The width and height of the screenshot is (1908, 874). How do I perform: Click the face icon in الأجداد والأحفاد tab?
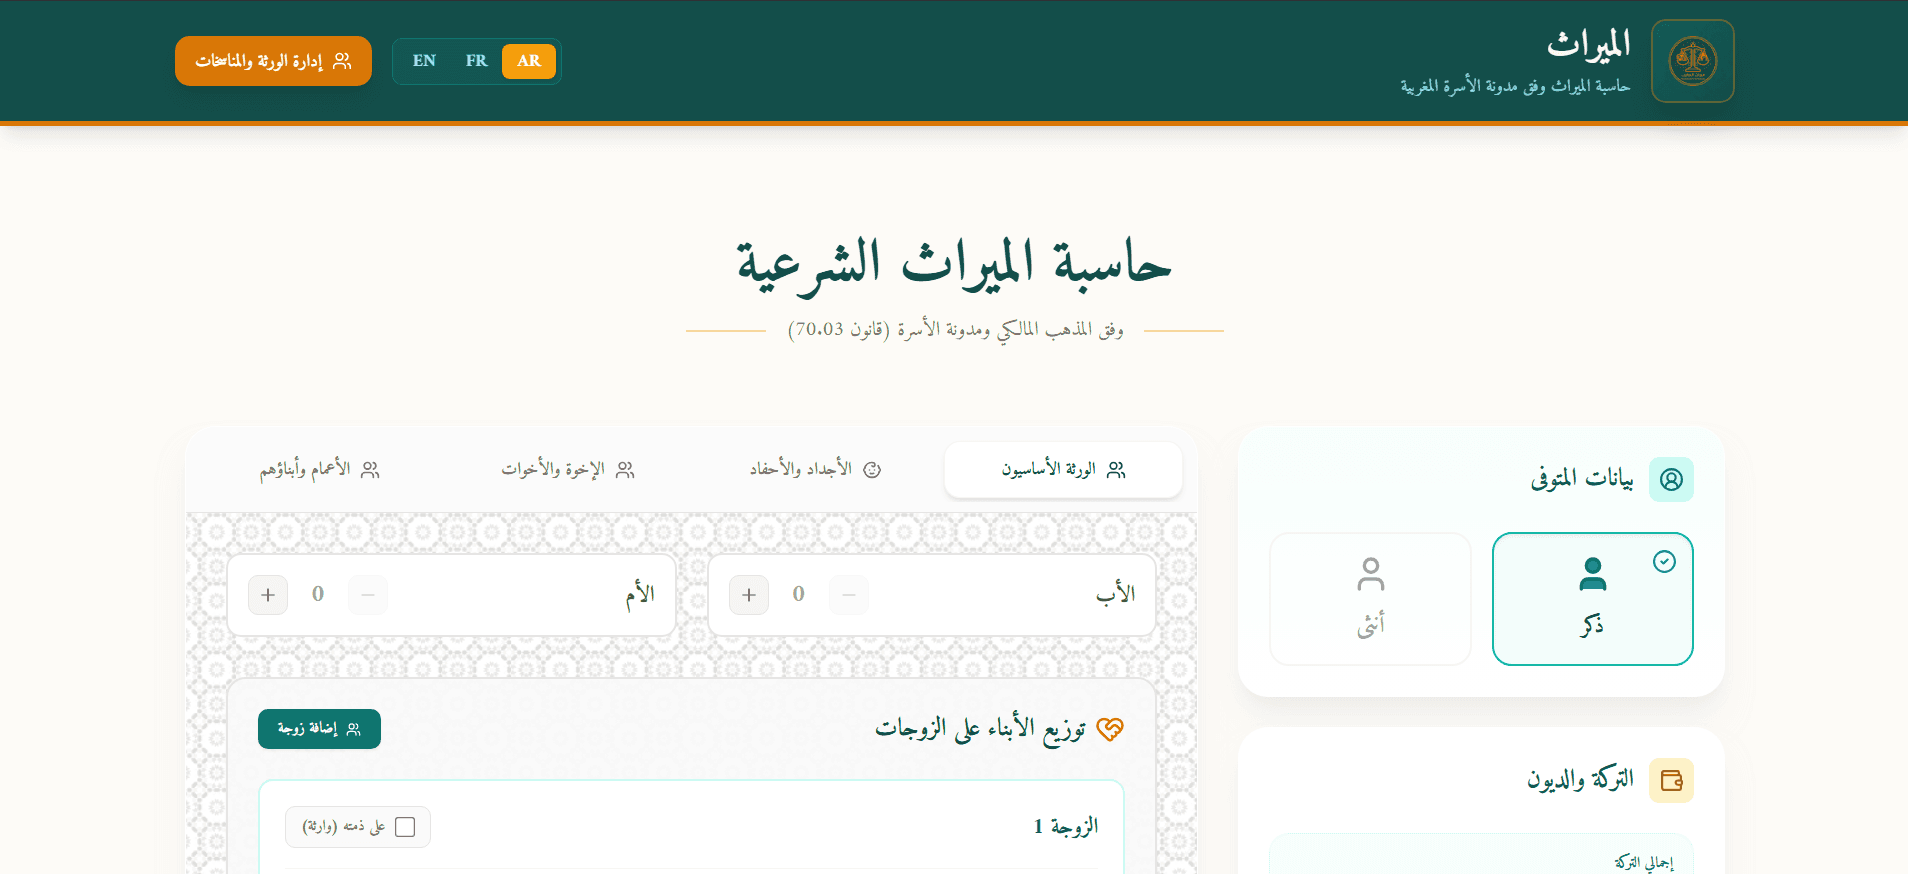872,469
